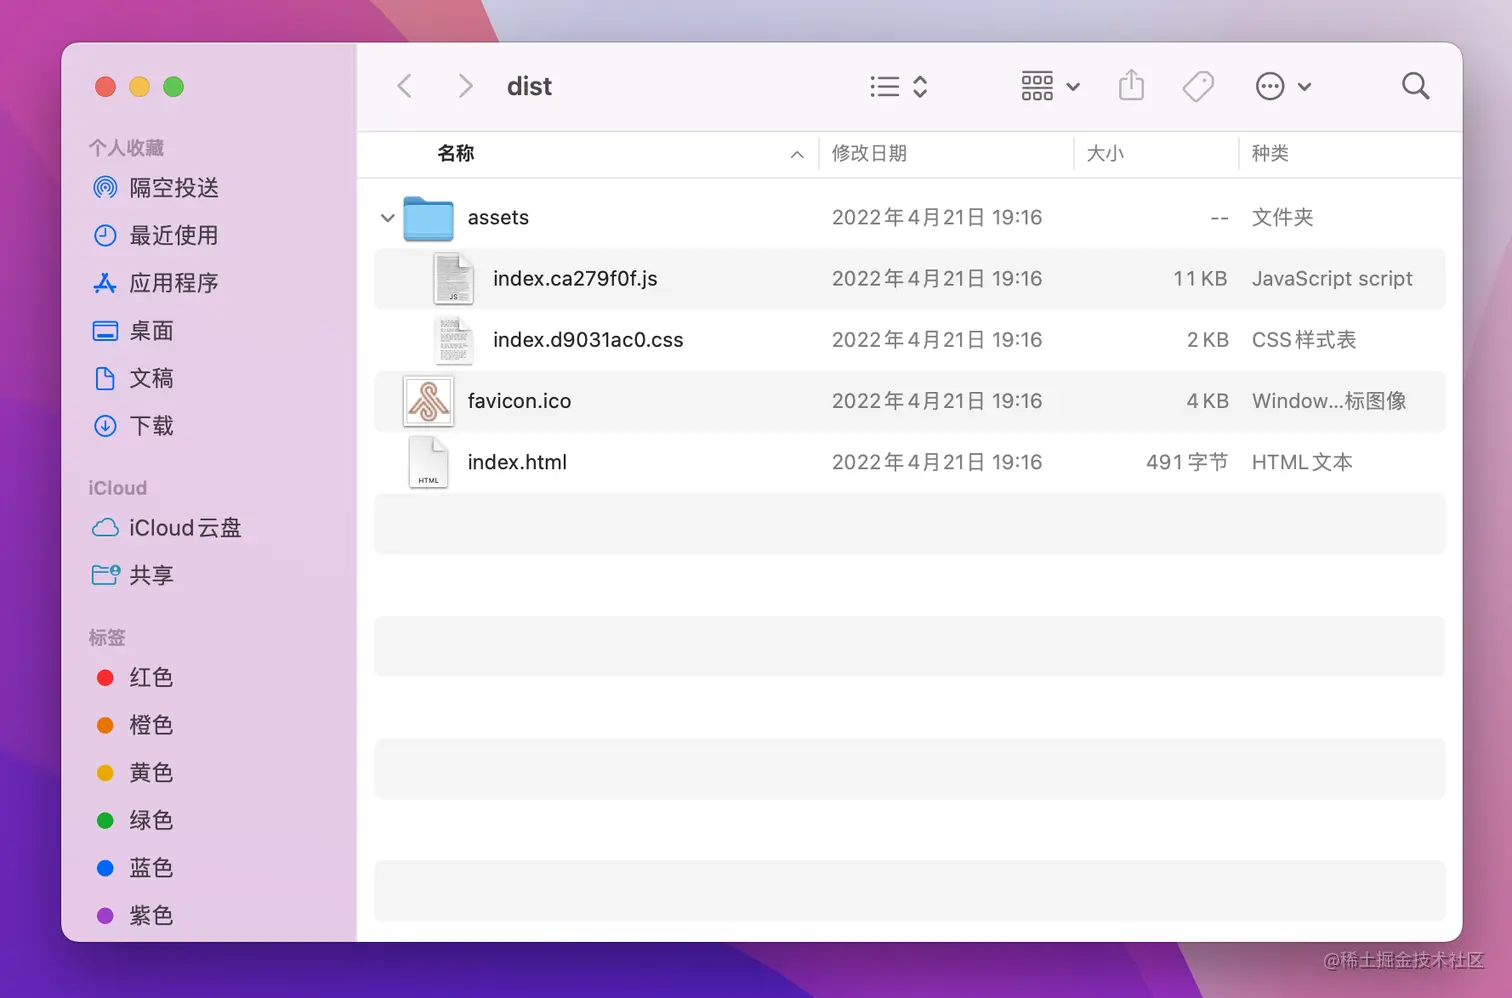Select the assets folder icon

point(428,218)
